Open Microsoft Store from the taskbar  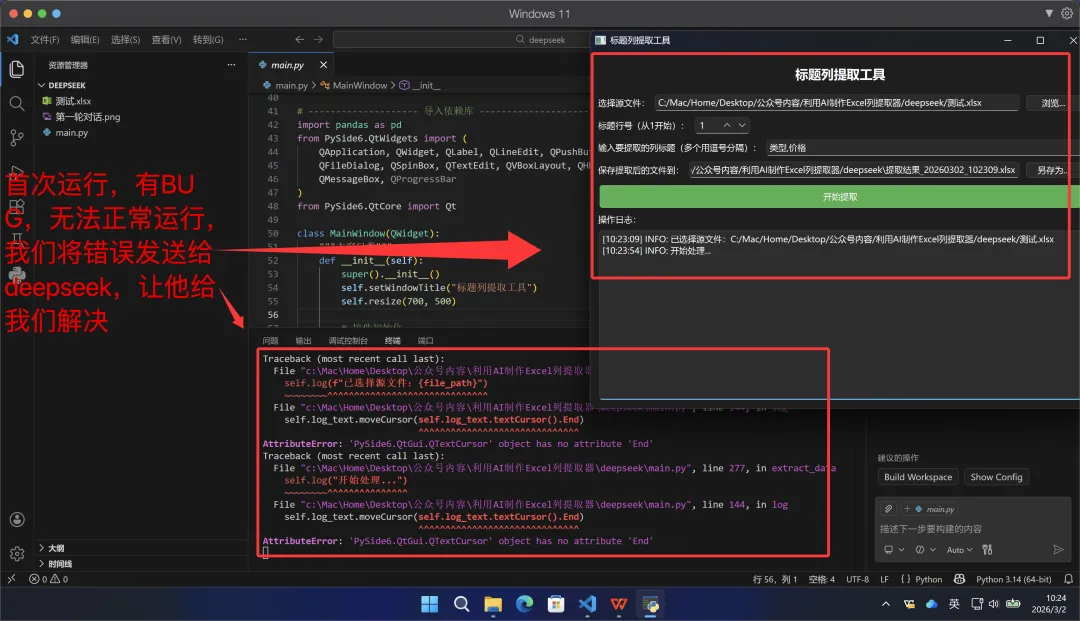(x=556, y=604)
